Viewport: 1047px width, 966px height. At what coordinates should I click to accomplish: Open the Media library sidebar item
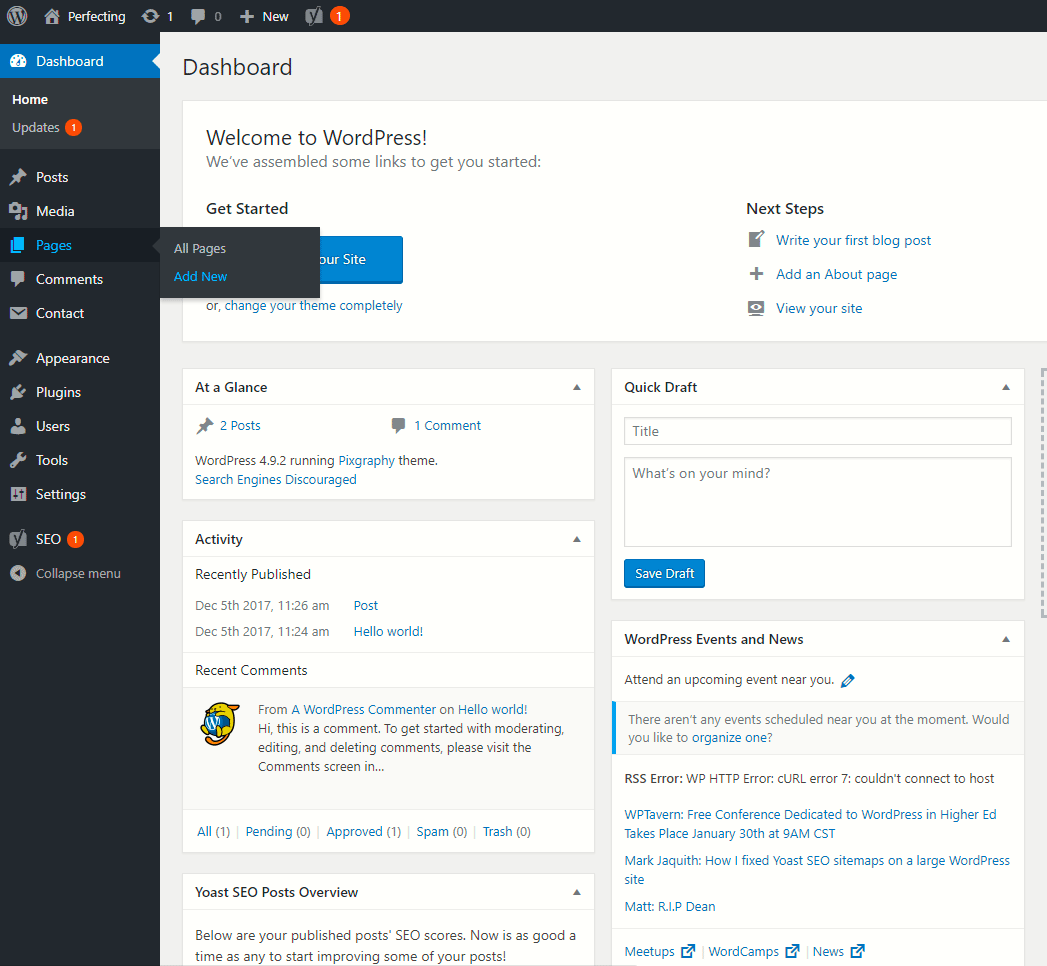tap(55, 211)
